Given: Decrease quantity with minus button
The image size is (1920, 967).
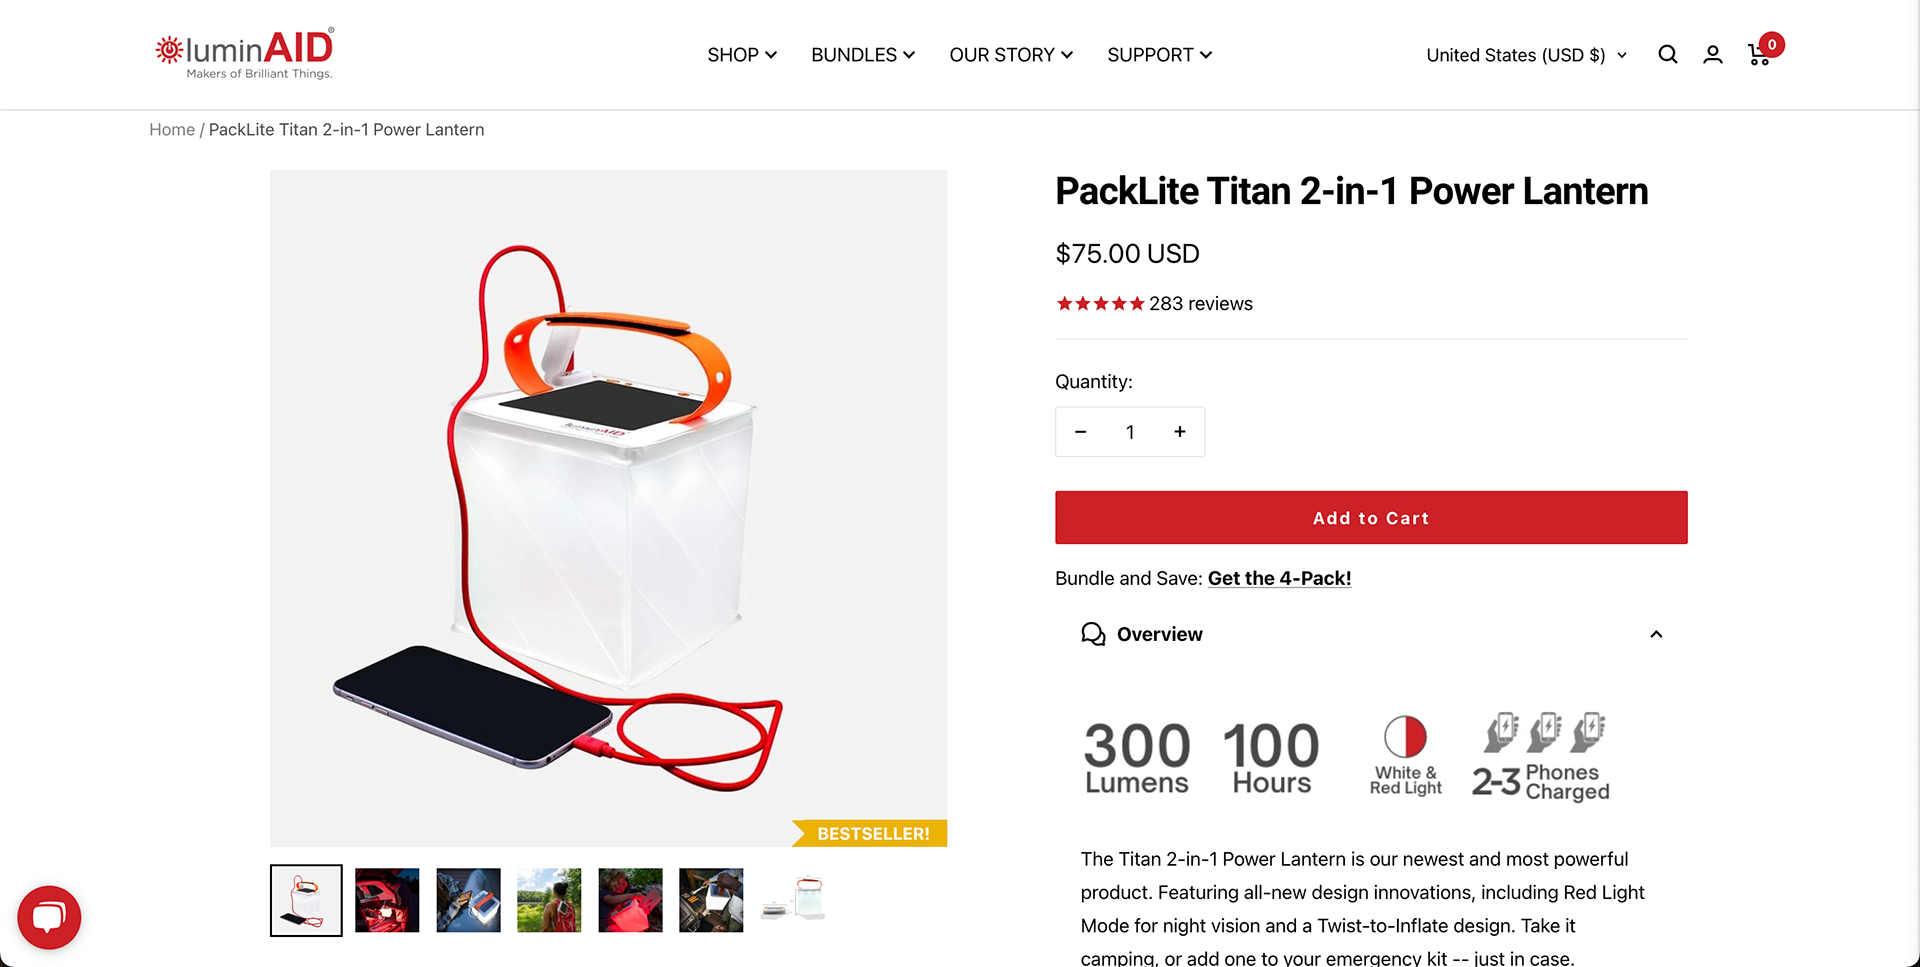Looking at the screenshot, I should tap(1080, 432).
